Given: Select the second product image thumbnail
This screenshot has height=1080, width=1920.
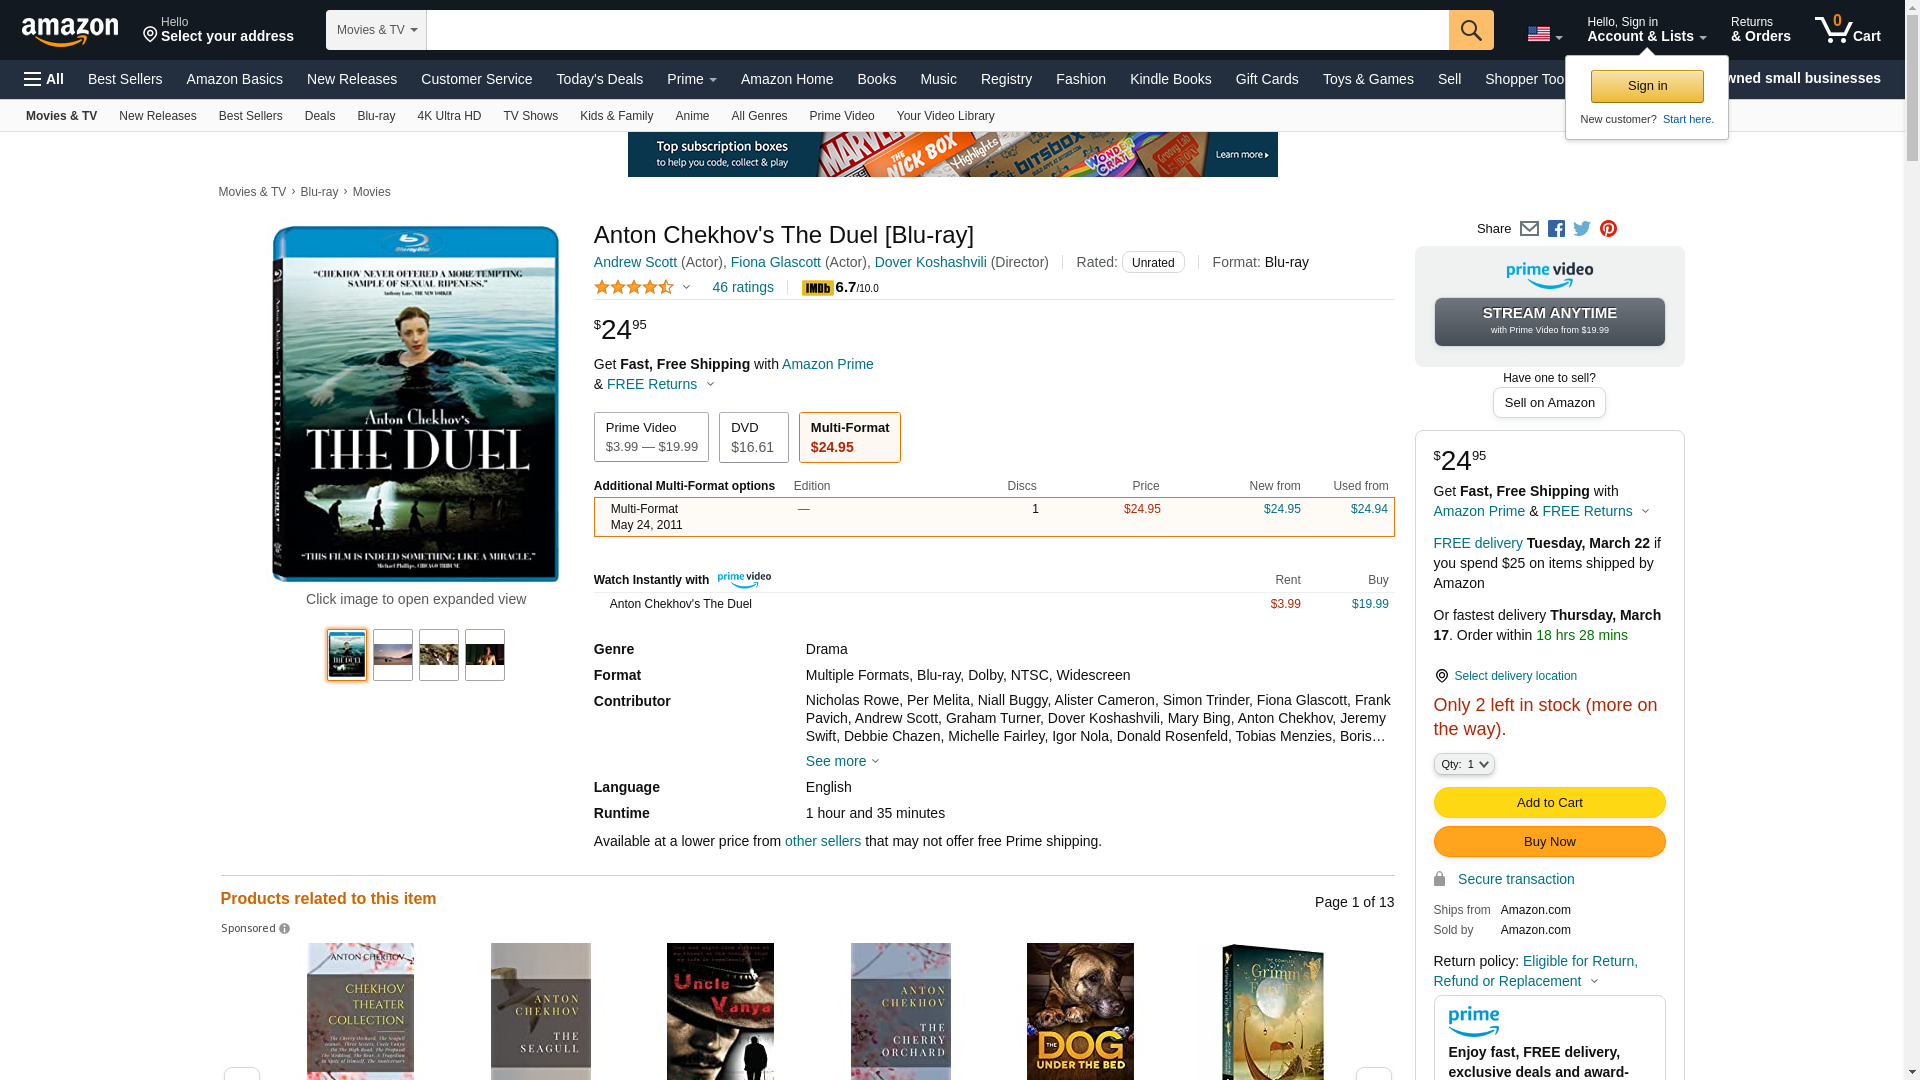Looking at the screenshot, I should tap(393, 655).
